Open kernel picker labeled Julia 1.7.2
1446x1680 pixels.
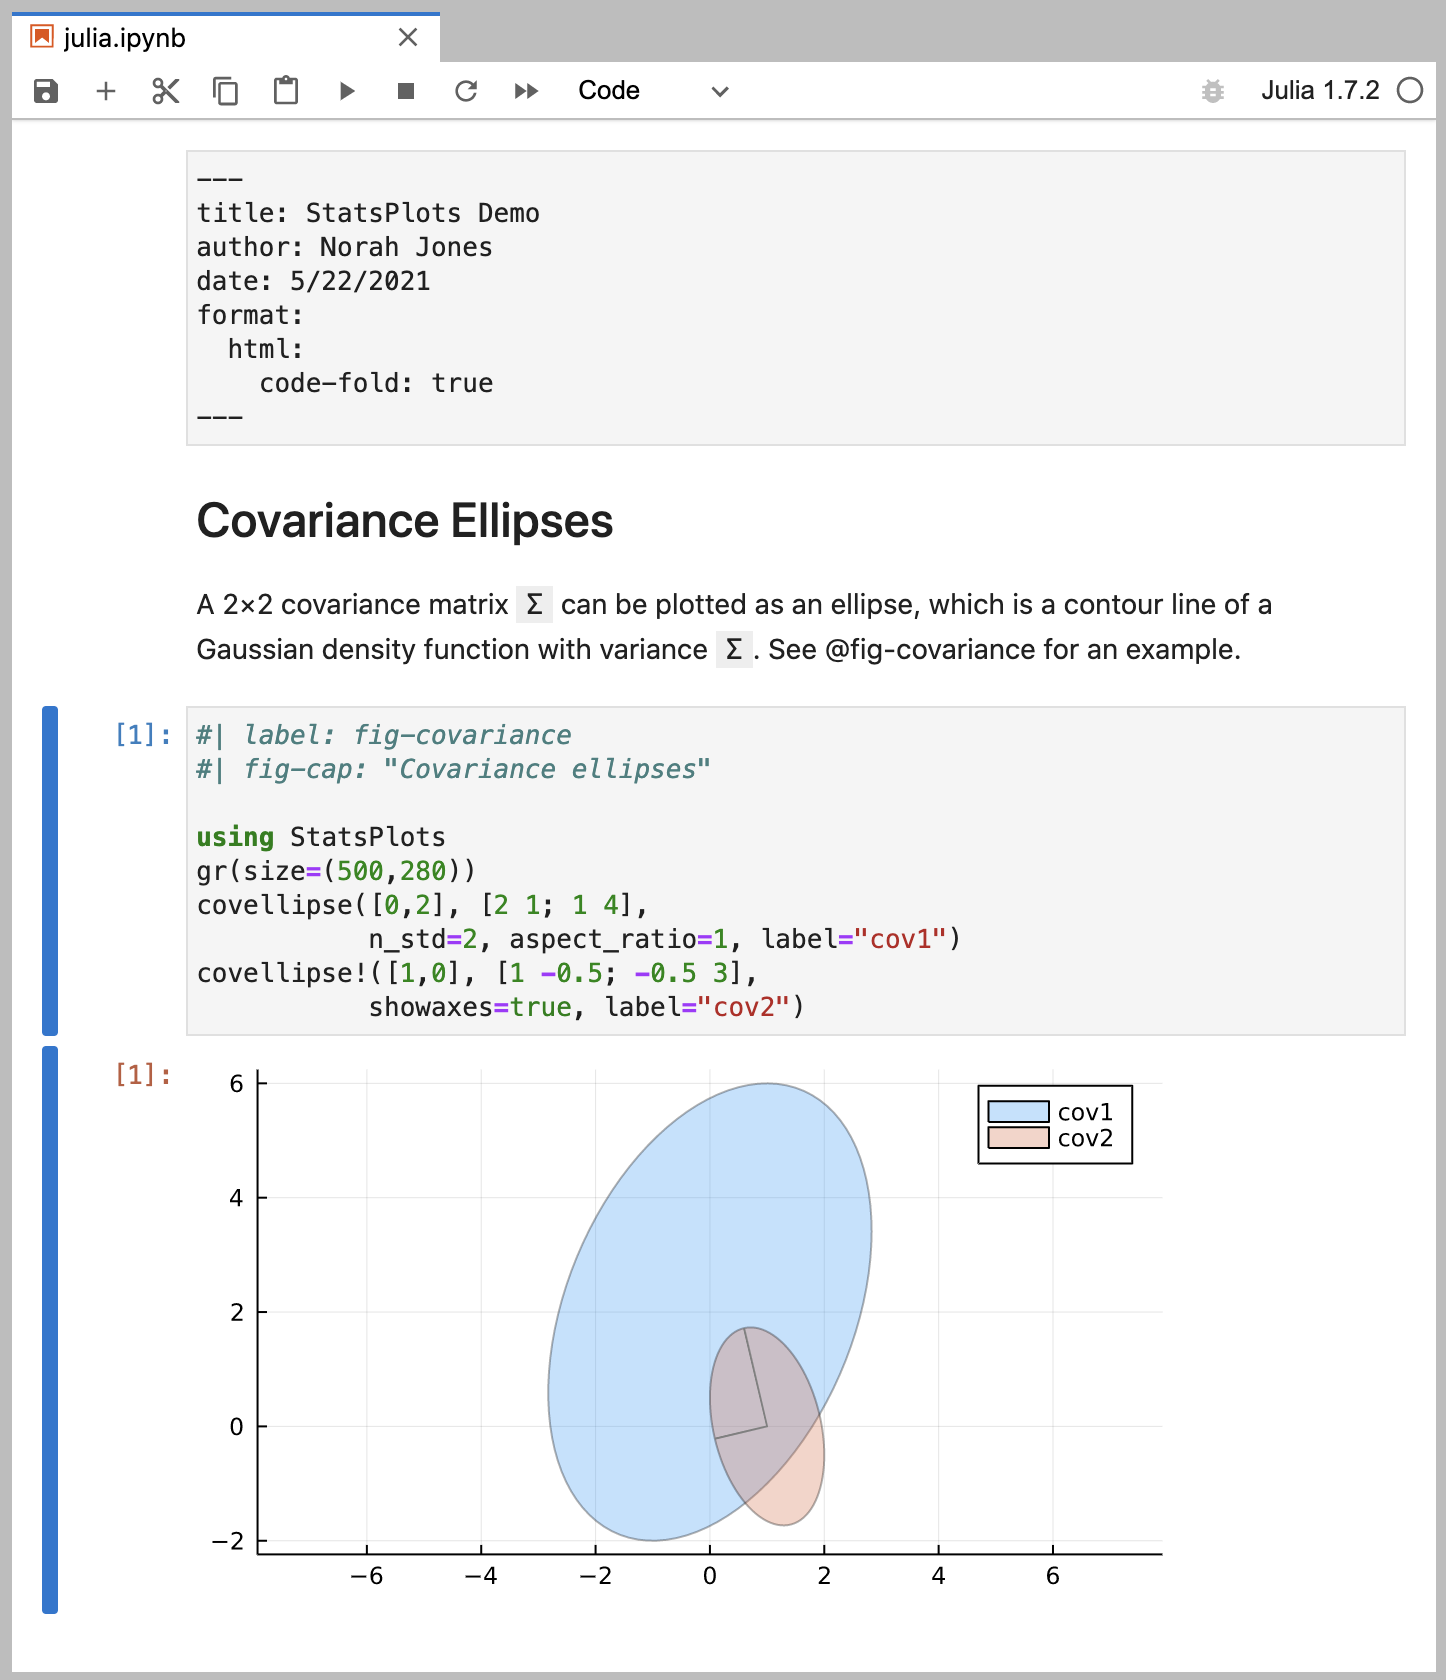[1322, 90]
